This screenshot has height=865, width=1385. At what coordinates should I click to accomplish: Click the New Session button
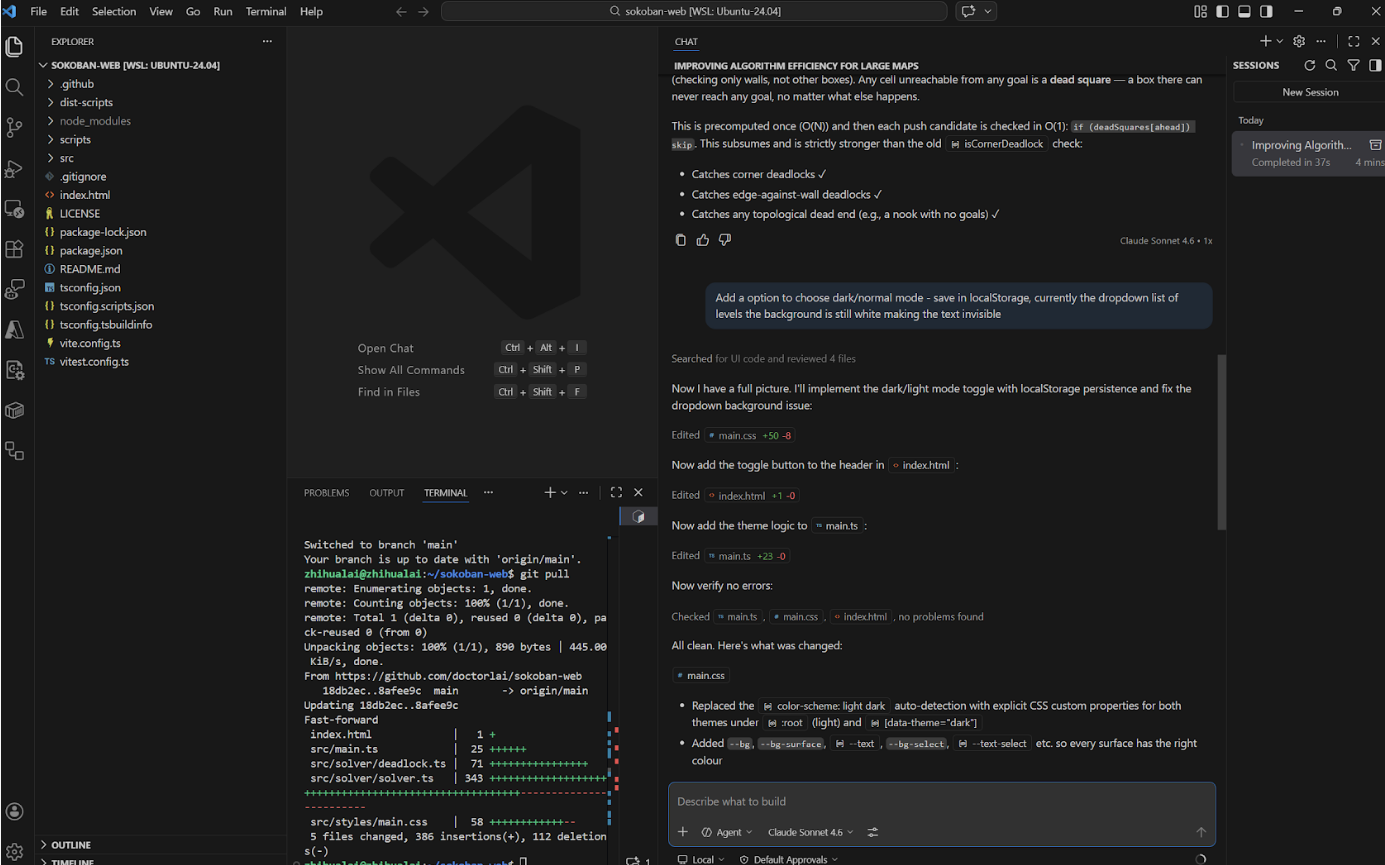tap(1310, 92)
